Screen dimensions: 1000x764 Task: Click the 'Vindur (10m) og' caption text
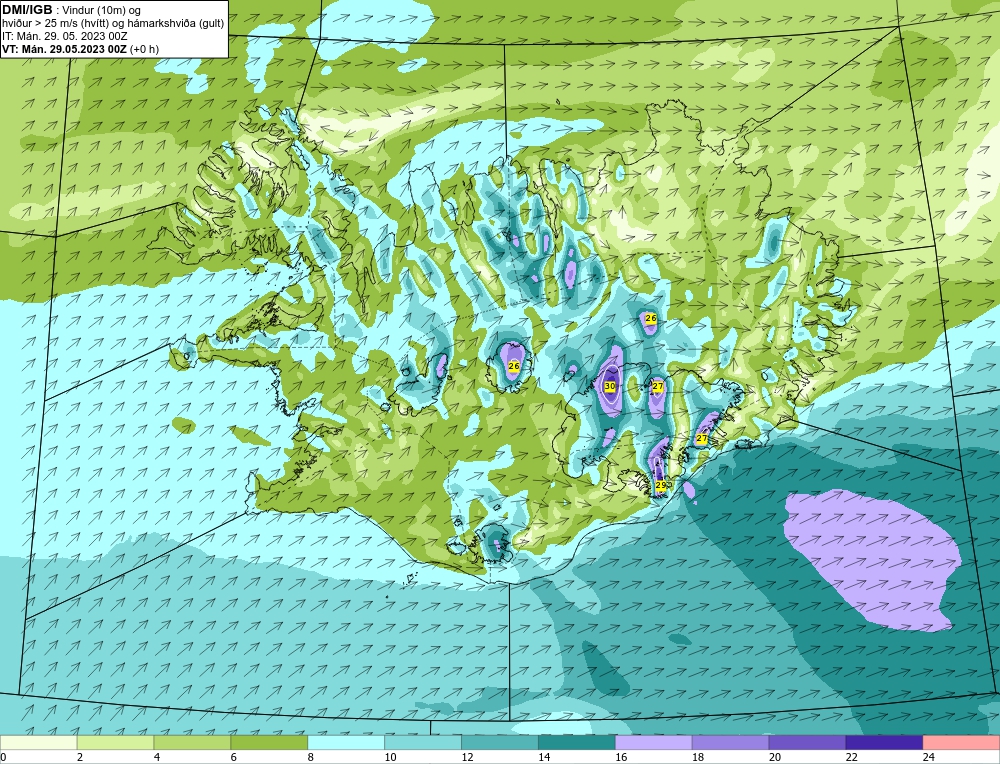tap(103, 10)
